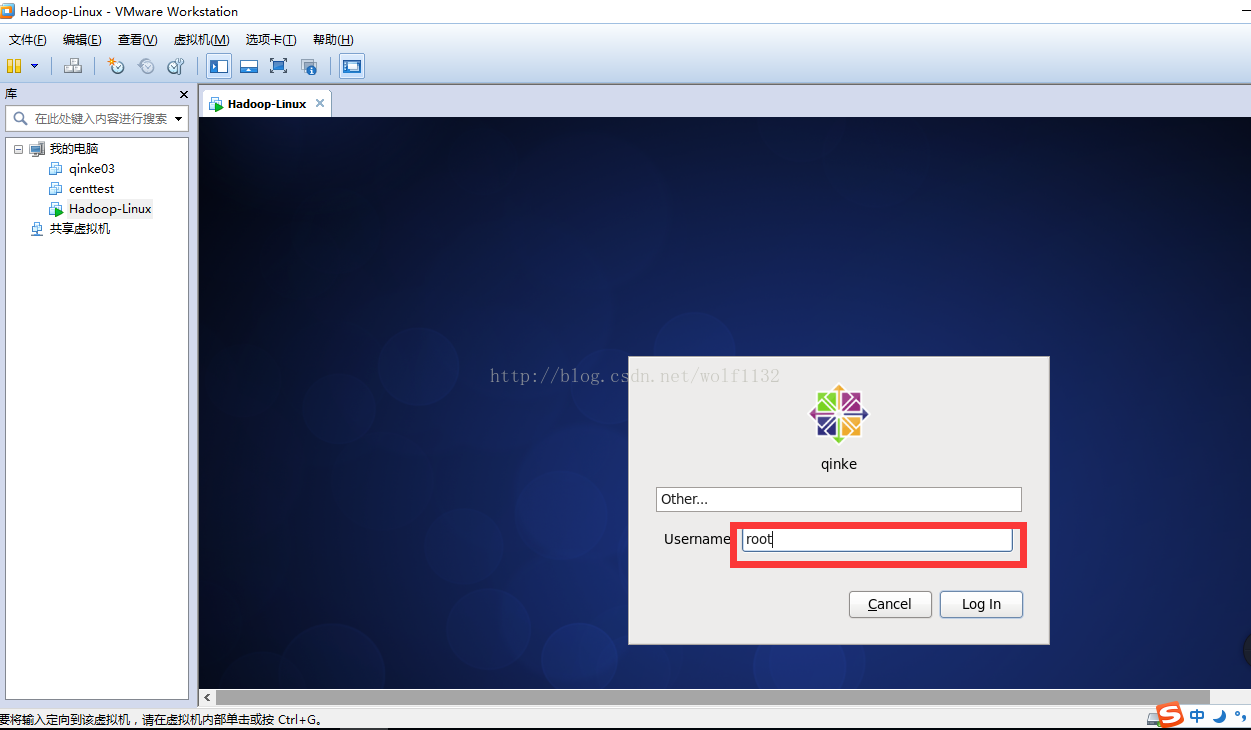Screen dimensions: 1251x730
Task: Click the moon half-width toggle icon
Action: [1220, 716]
